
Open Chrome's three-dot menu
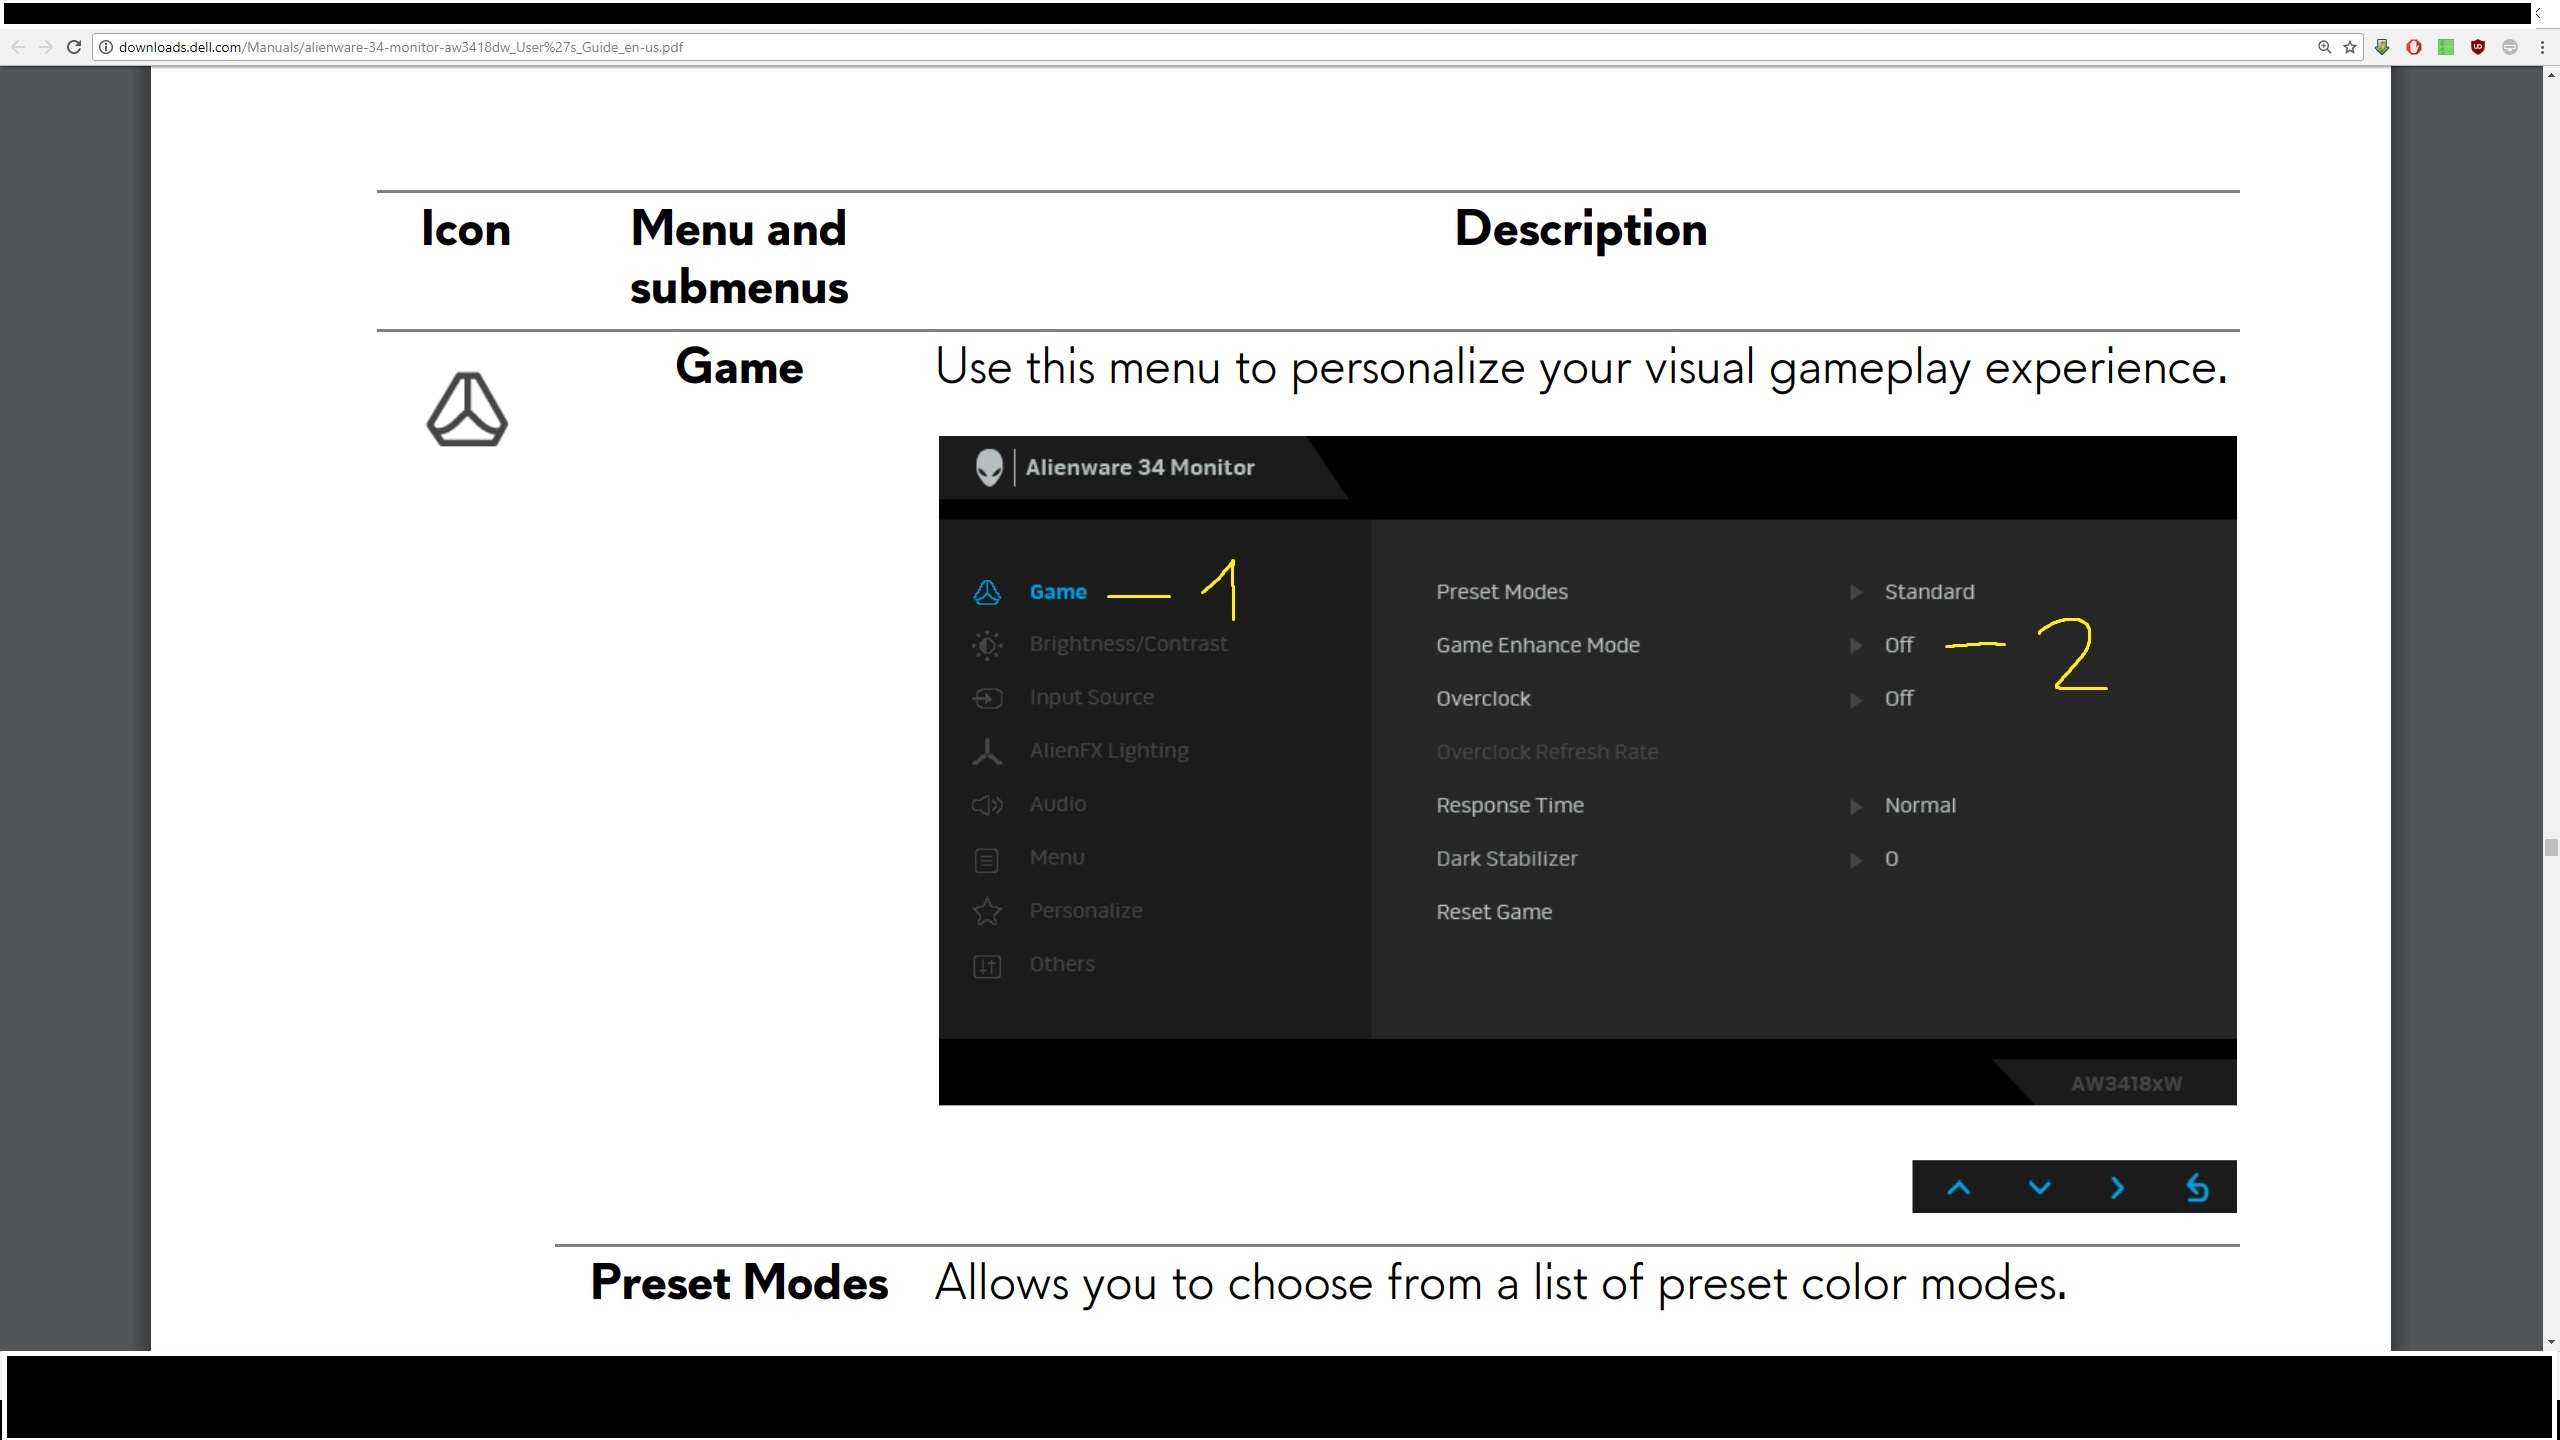(2542, 47)
